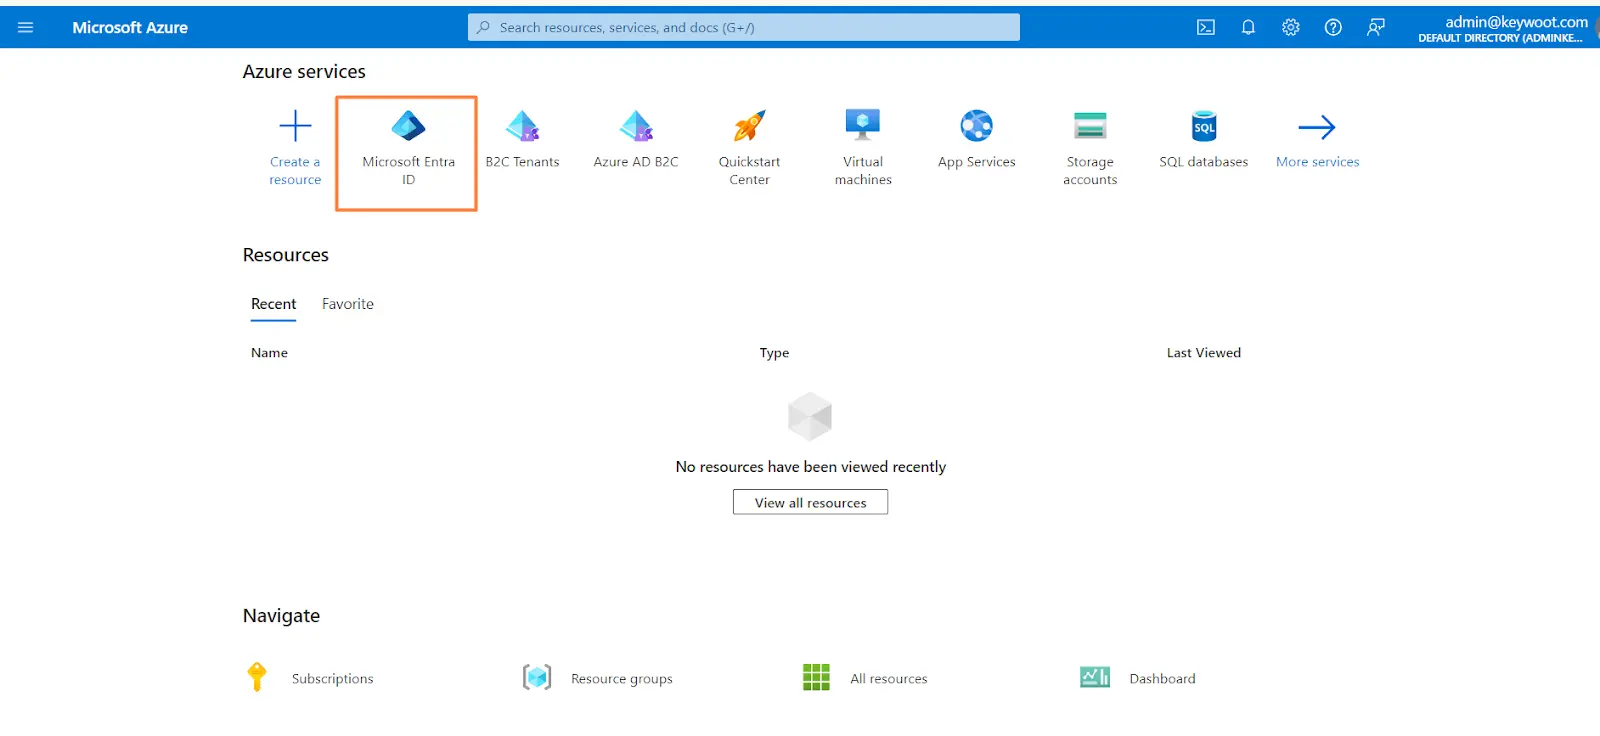Viewport: 1600px width, 736px height.
Task: Open the Dashboard chart icon
Action: (1095, 677)
